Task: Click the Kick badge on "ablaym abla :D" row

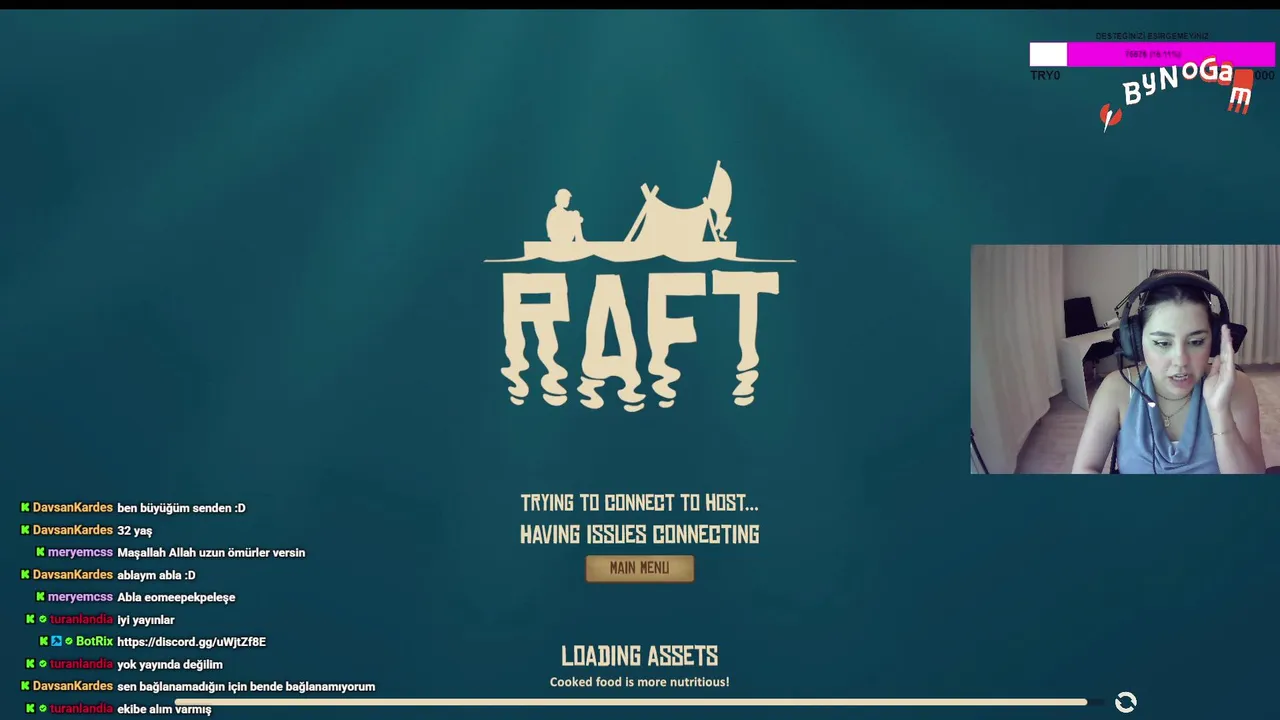Action: pyautogui.click(x=26, y=575)
